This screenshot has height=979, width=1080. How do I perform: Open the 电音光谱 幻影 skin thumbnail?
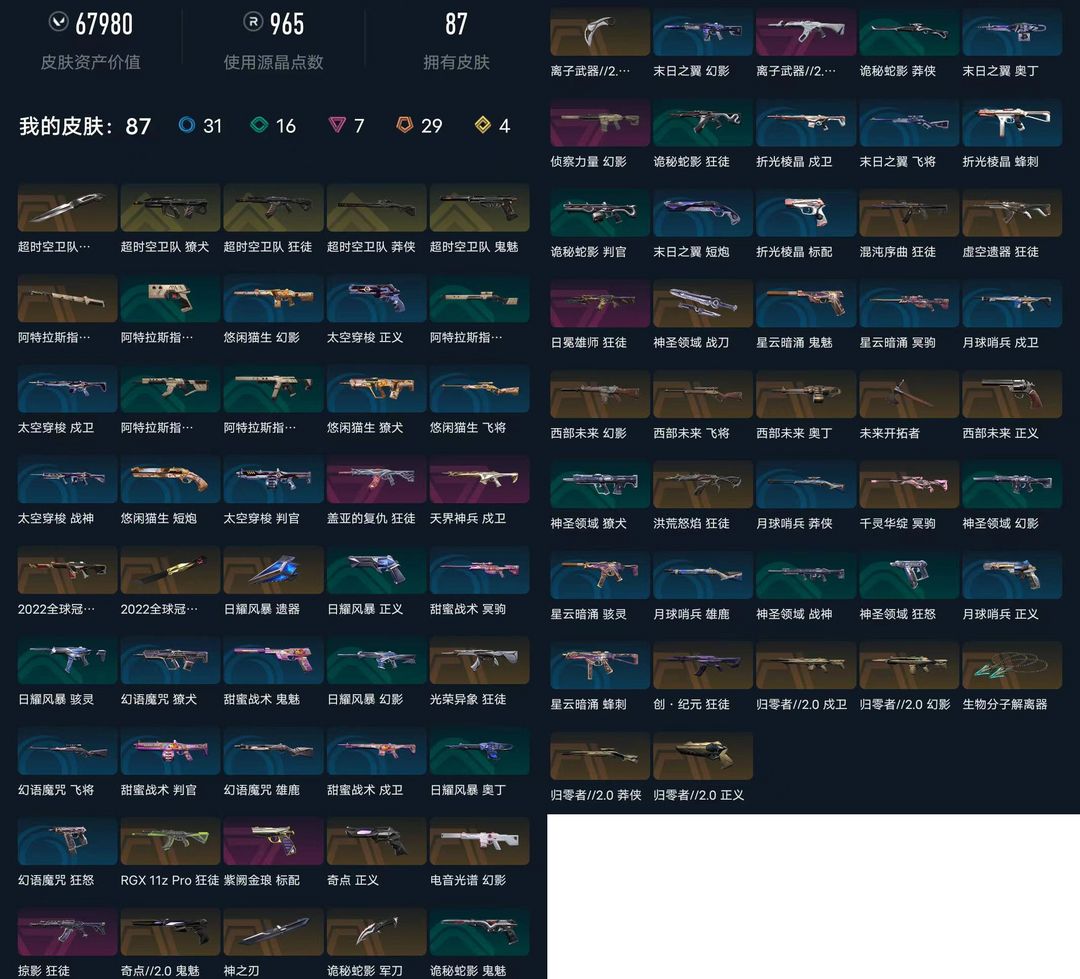479,841
